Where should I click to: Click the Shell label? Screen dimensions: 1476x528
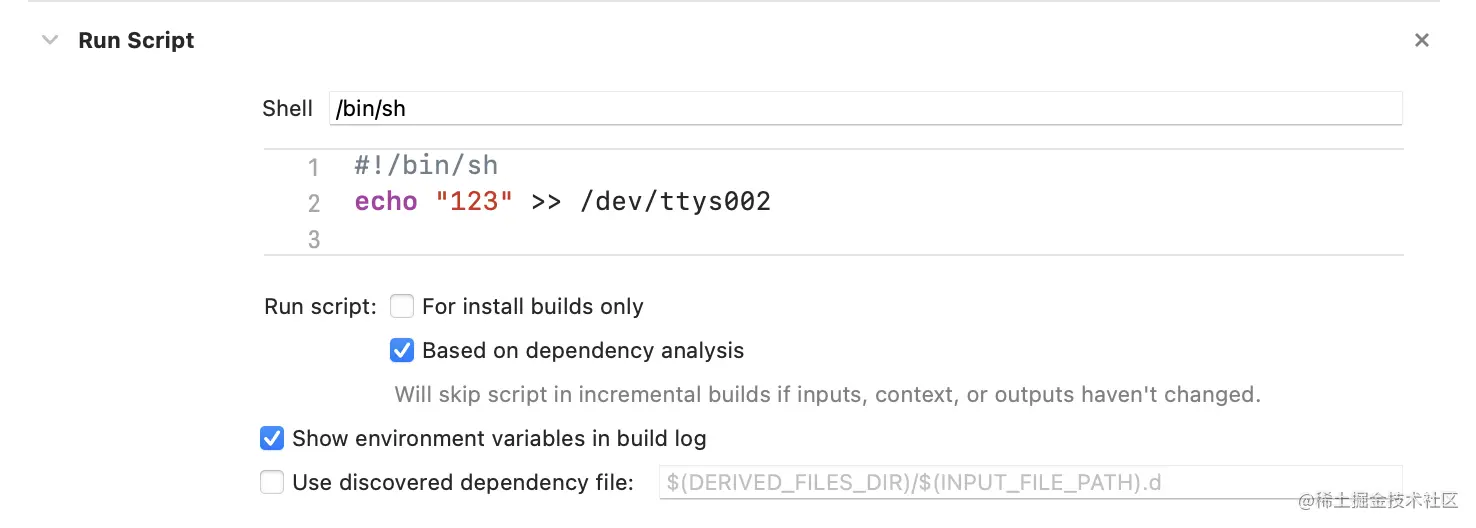[287, 109]
